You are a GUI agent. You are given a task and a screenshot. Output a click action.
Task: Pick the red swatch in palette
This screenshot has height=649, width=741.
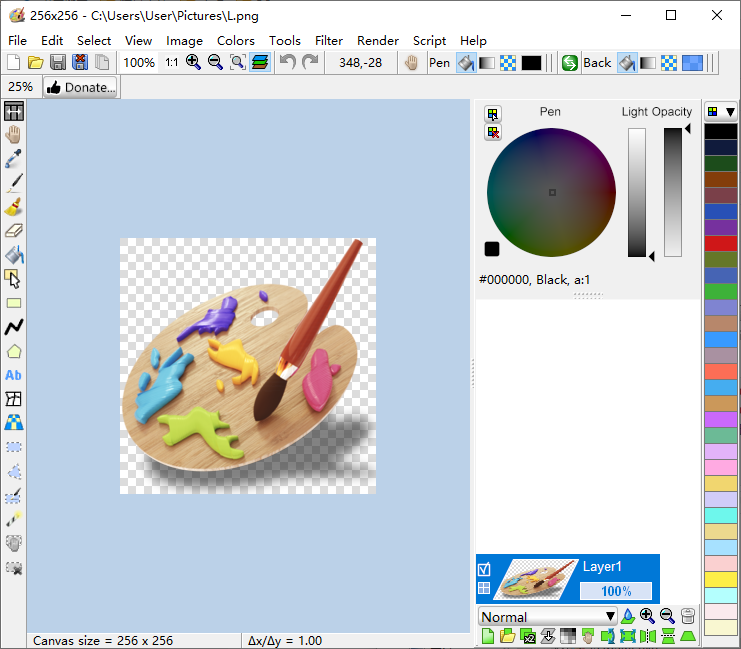point(721,243)
